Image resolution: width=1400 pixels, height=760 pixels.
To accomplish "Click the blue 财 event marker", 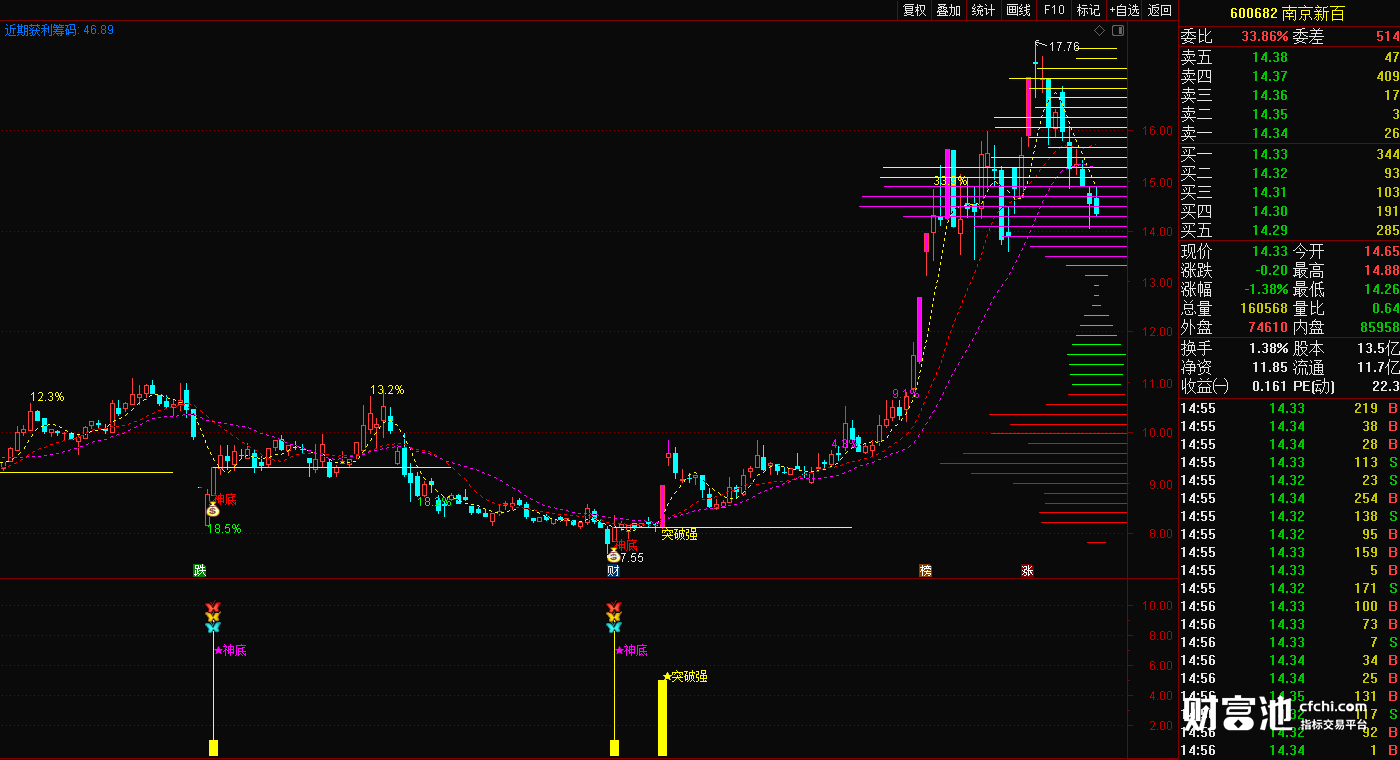I will [613, 571].
